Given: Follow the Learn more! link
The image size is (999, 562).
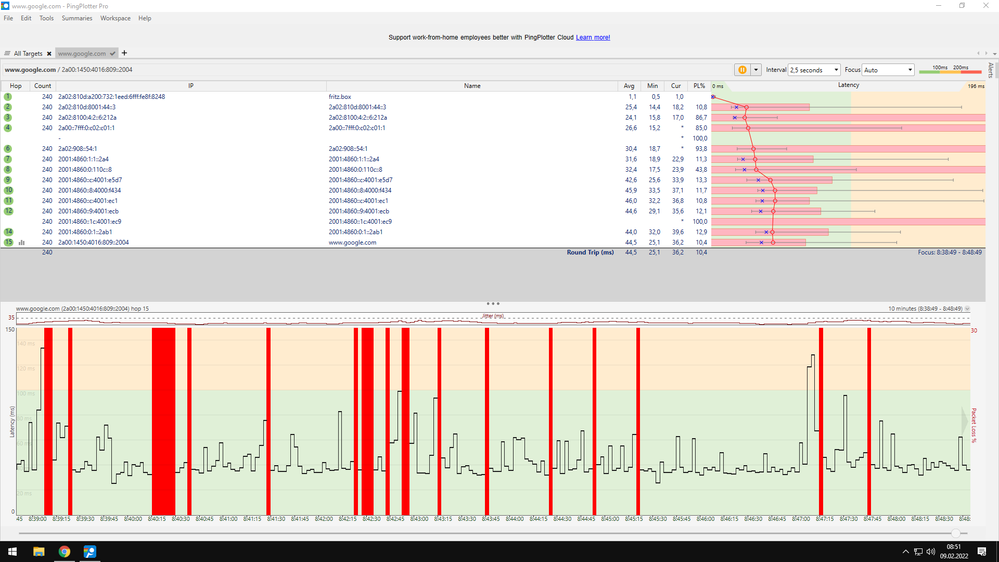Looking at the screenshot, I should (593, 38).
